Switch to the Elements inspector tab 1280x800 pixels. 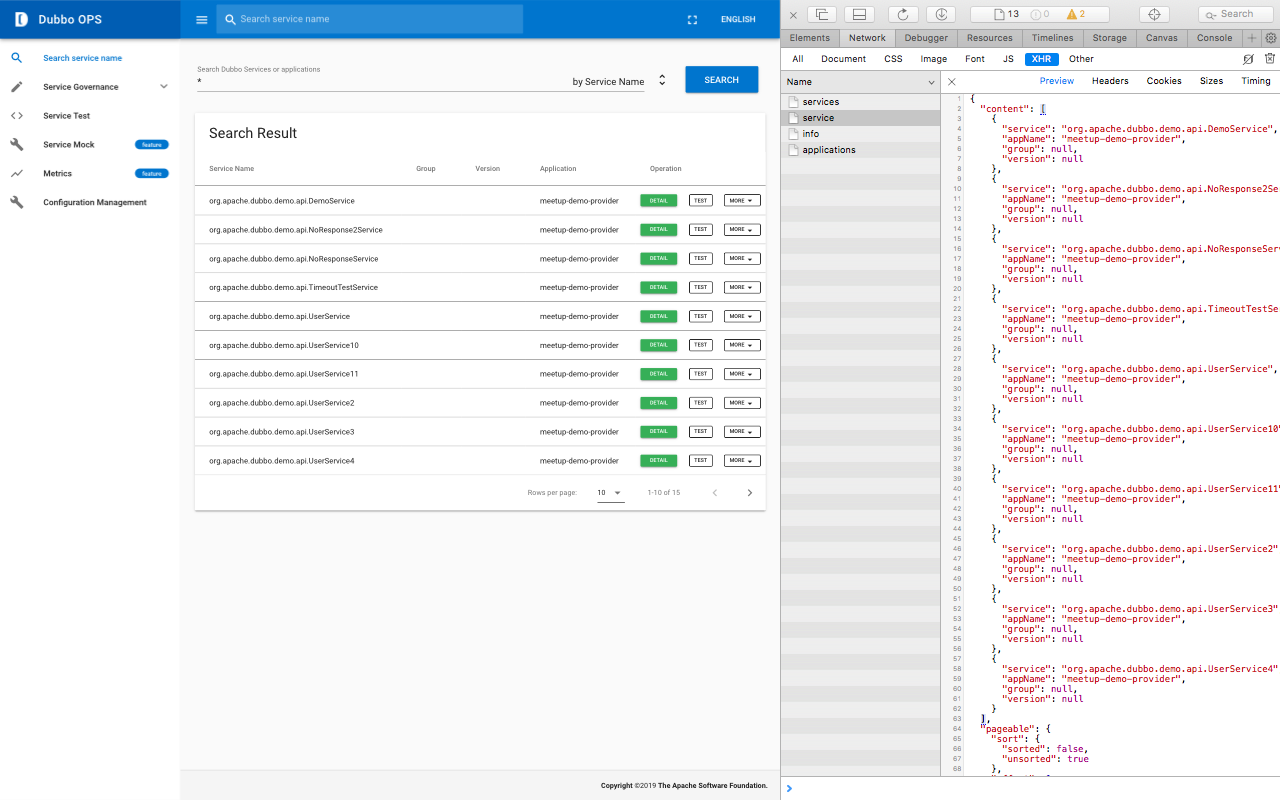pos(810,38)
